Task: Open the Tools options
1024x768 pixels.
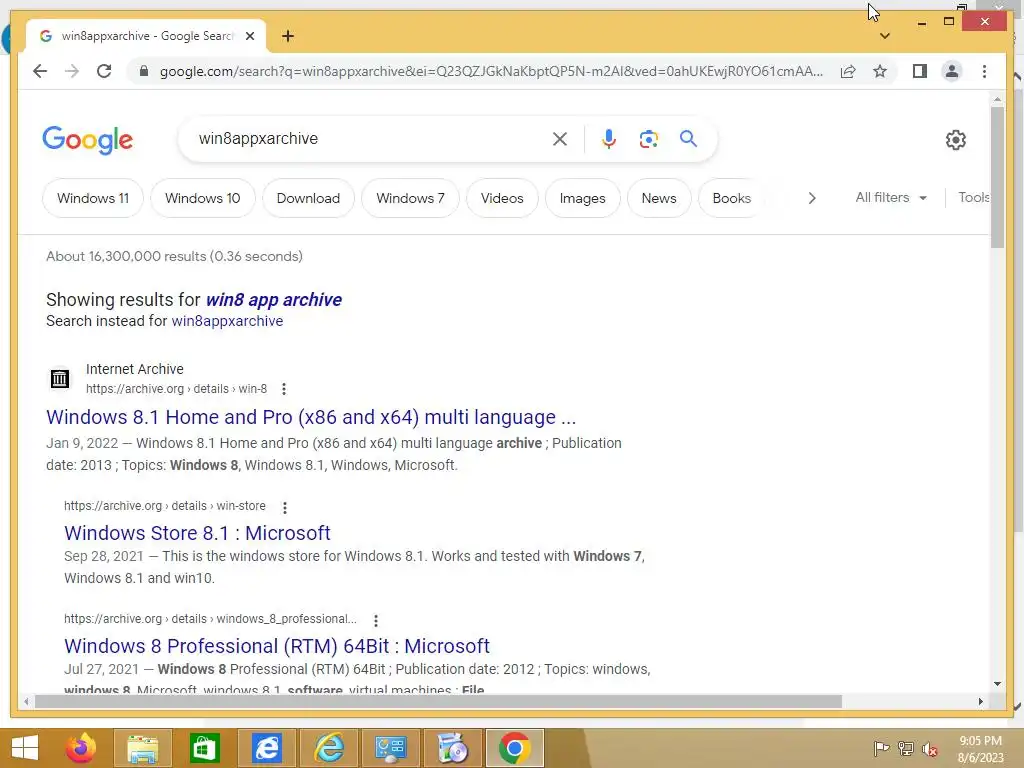Action: 974,197
